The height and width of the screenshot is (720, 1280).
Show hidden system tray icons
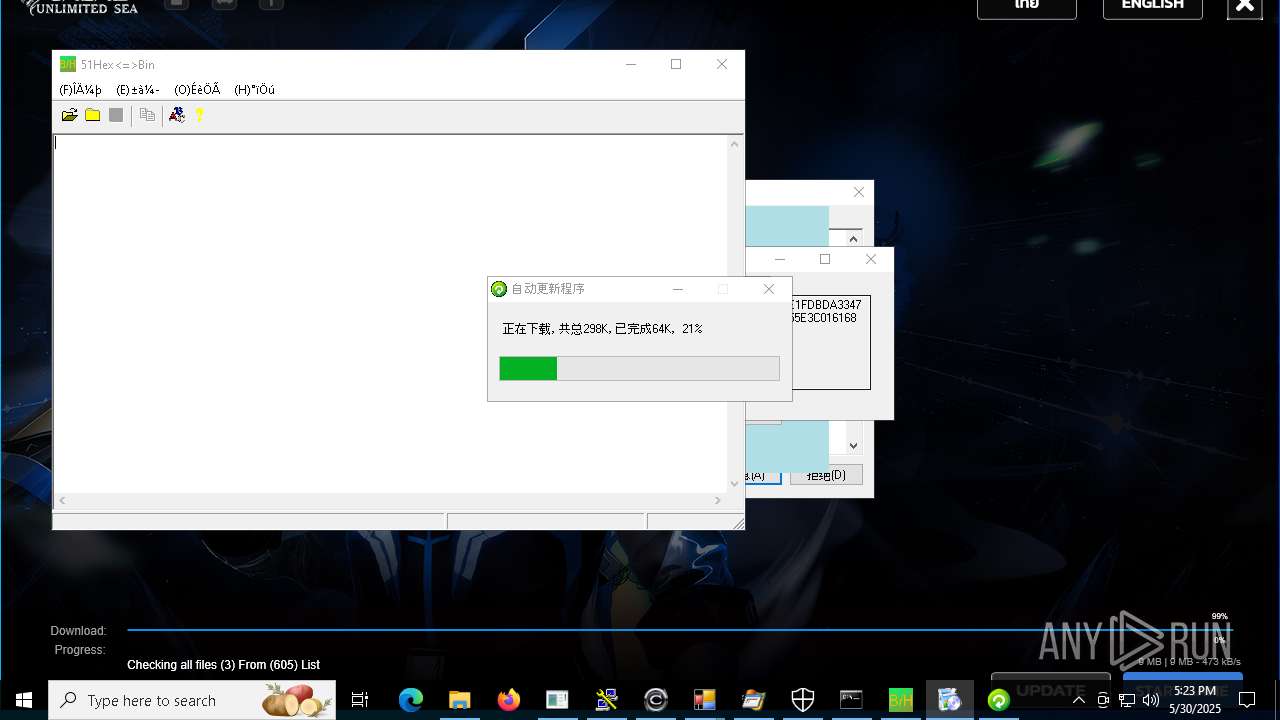coord(1078,700)
